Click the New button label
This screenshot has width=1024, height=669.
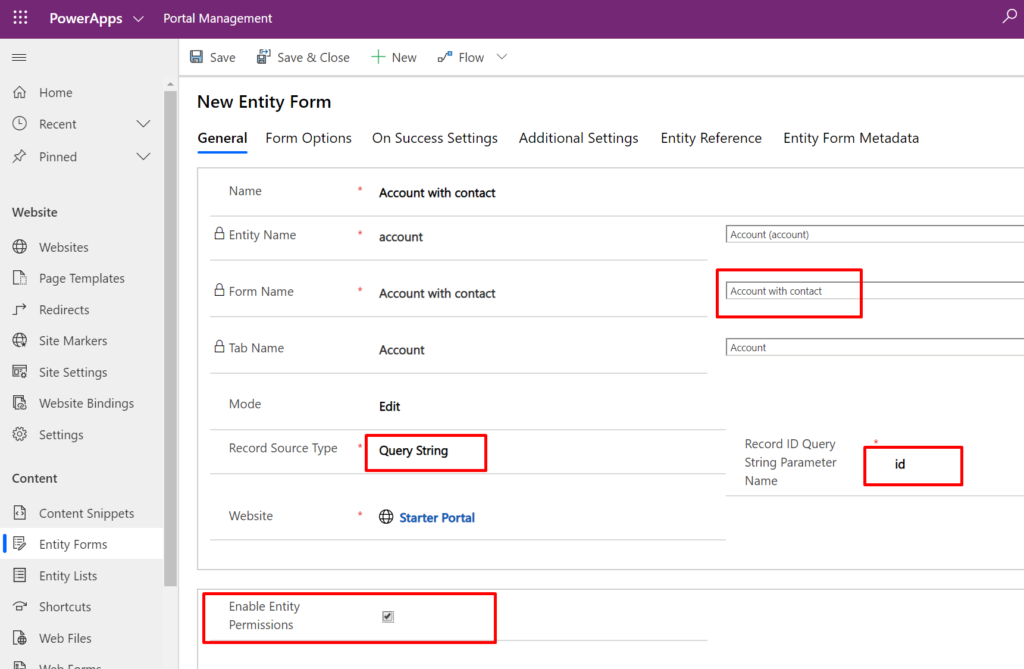404,57
